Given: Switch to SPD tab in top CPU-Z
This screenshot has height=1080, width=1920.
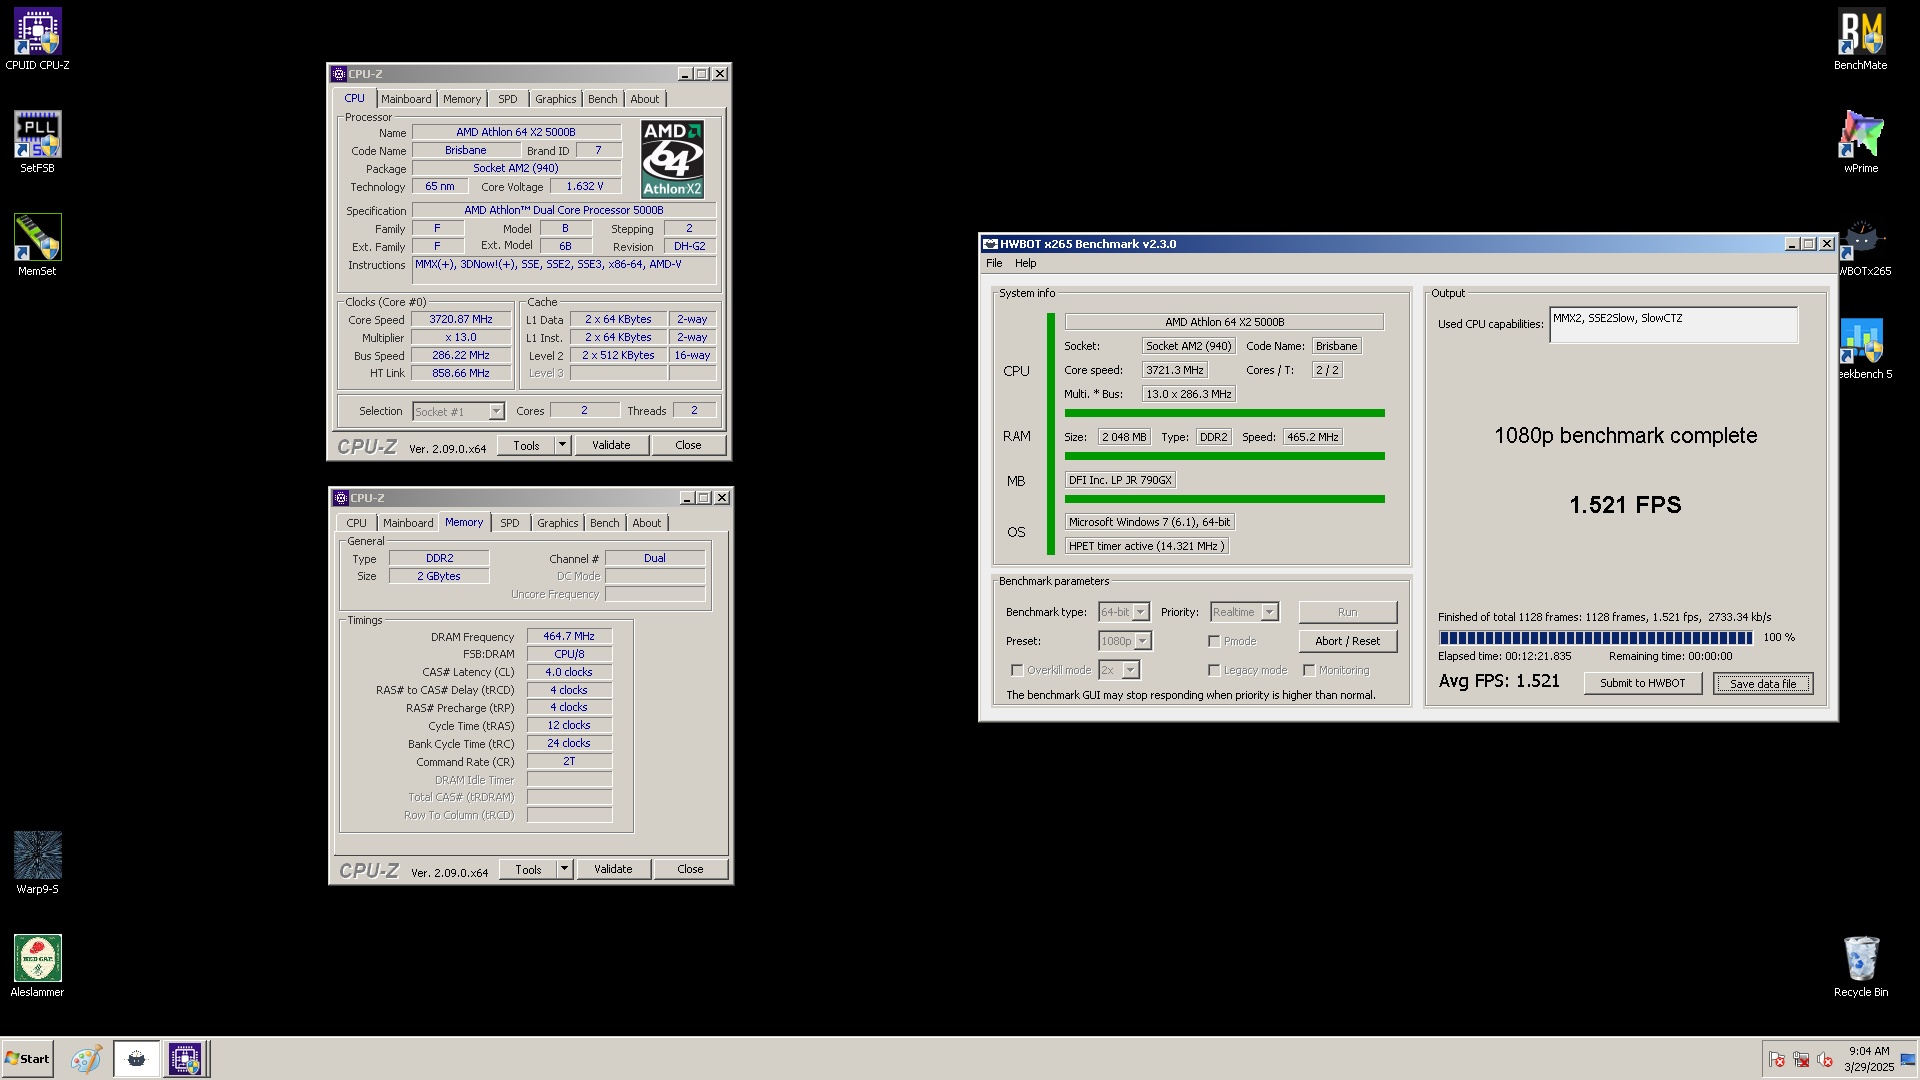Looking at the screenshot, I should (508, 99).
